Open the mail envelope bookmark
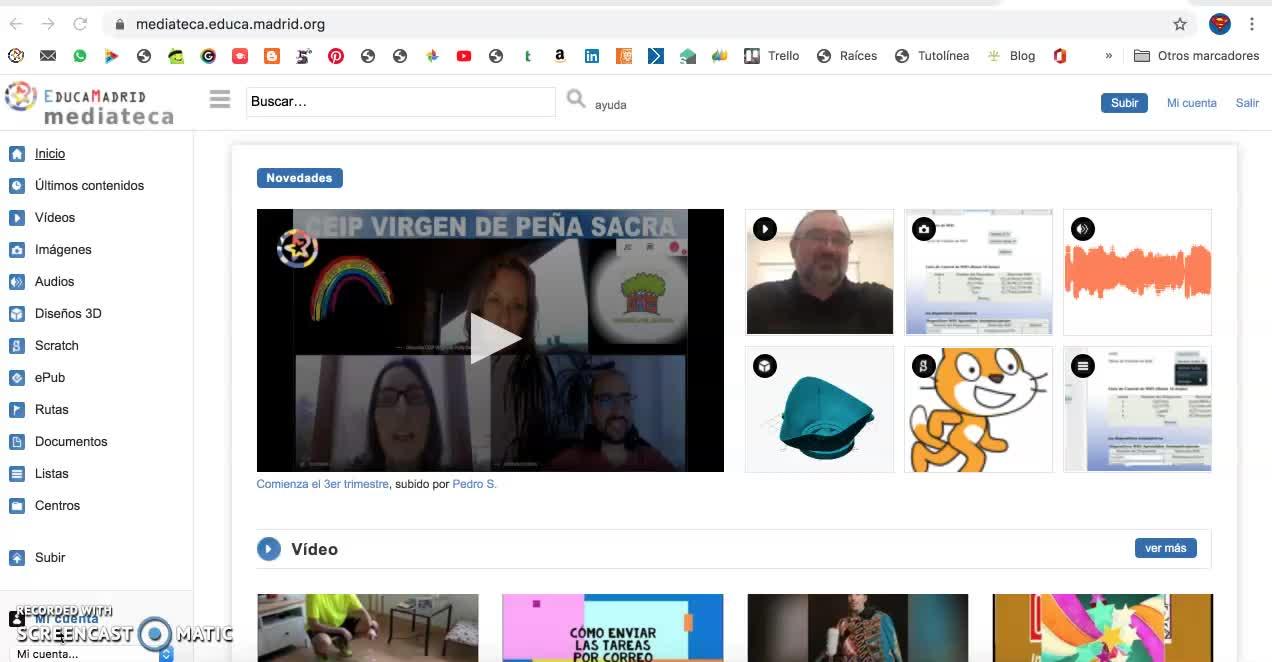 [48, 56]
